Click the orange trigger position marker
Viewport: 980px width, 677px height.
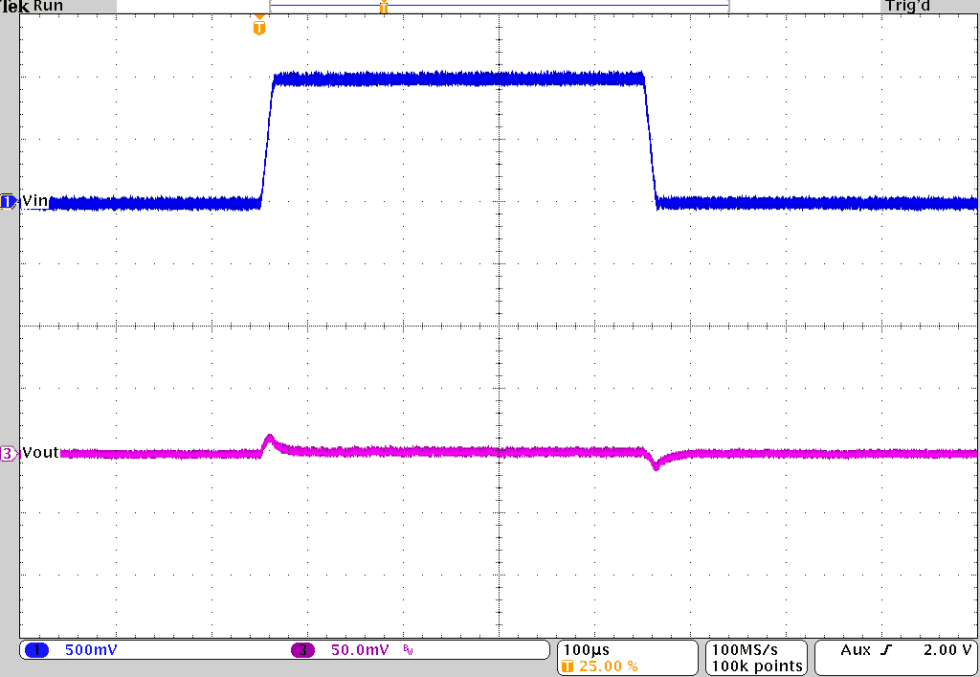(x=260, y=25)
